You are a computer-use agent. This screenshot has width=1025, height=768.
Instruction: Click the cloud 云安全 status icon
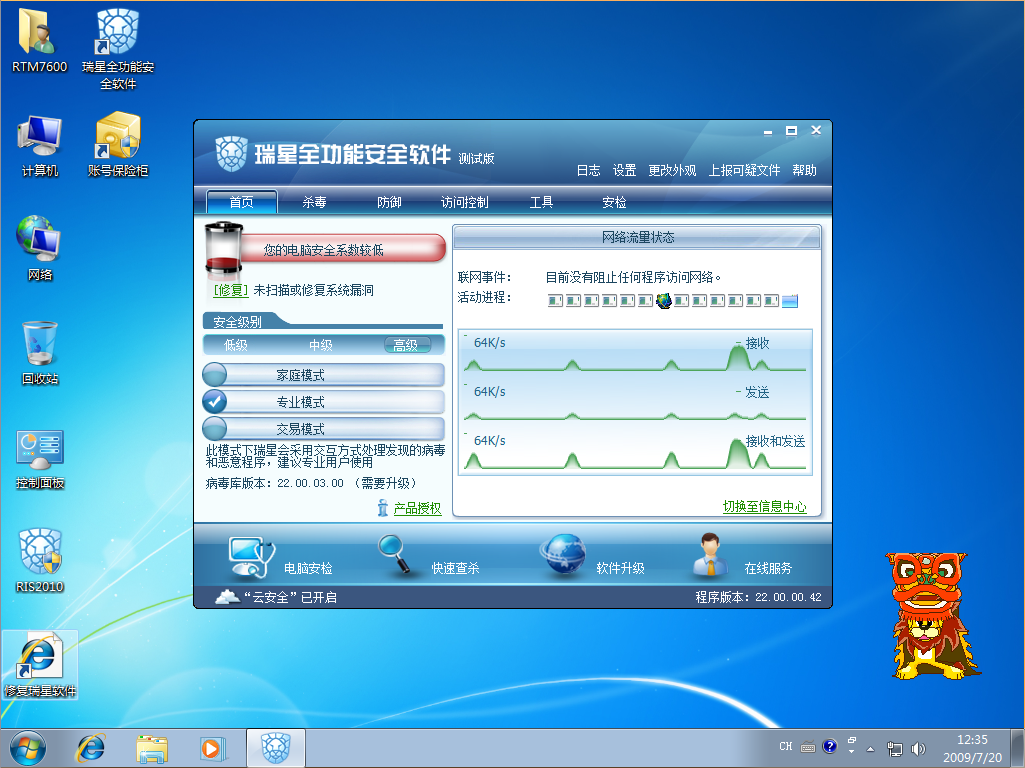pyautogui.click(x=227, y=596)
